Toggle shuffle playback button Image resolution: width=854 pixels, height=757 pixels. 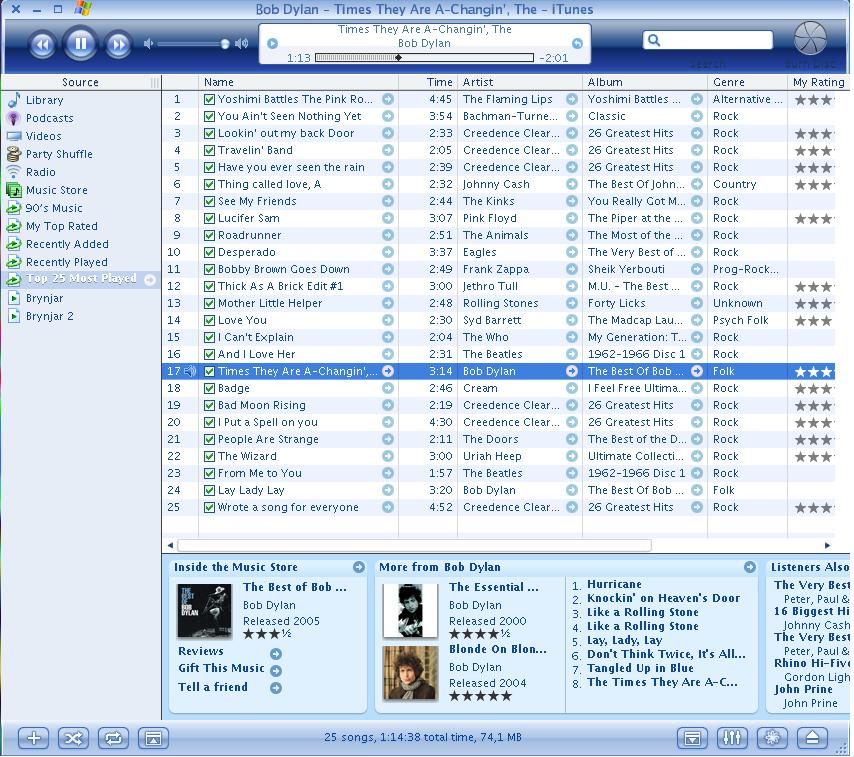(x=74, y=738)
